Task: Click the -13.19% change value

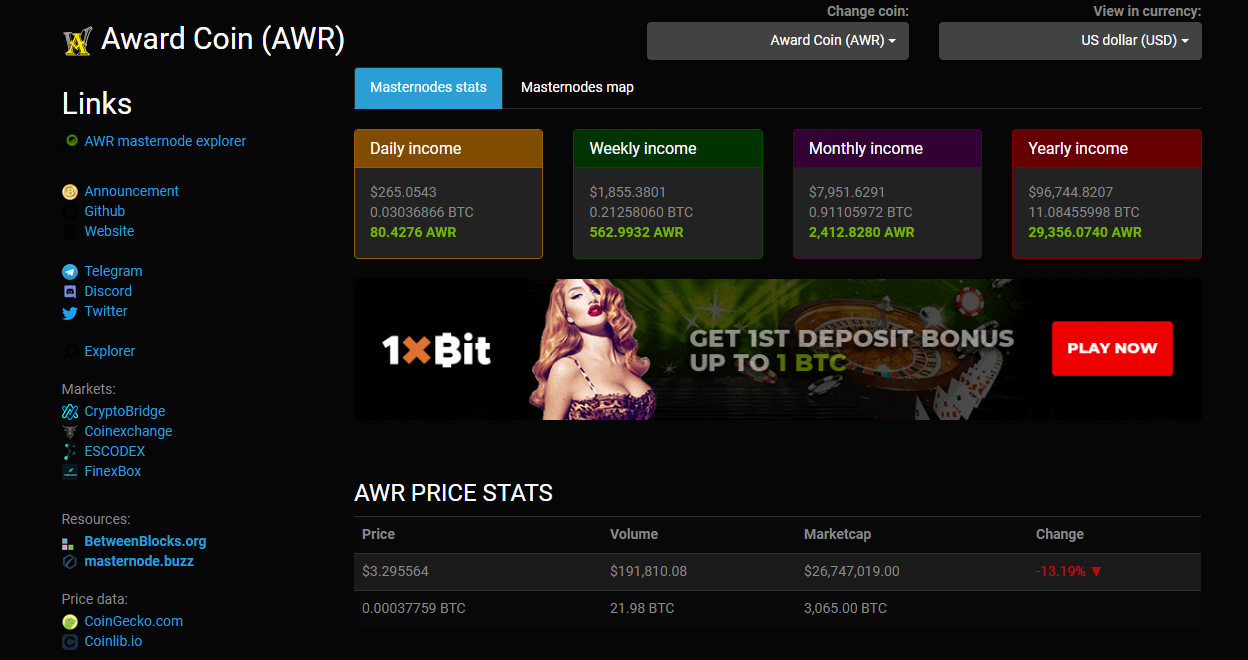Action: 1061,571
